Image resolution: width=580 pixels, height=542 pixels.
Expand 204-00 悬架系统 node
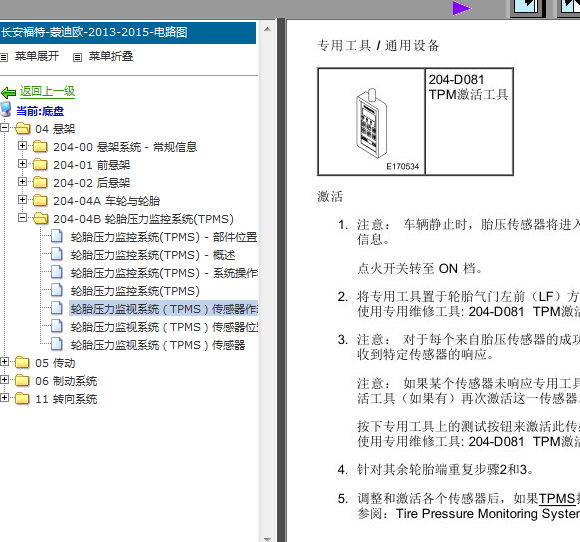tap(22, 146)
